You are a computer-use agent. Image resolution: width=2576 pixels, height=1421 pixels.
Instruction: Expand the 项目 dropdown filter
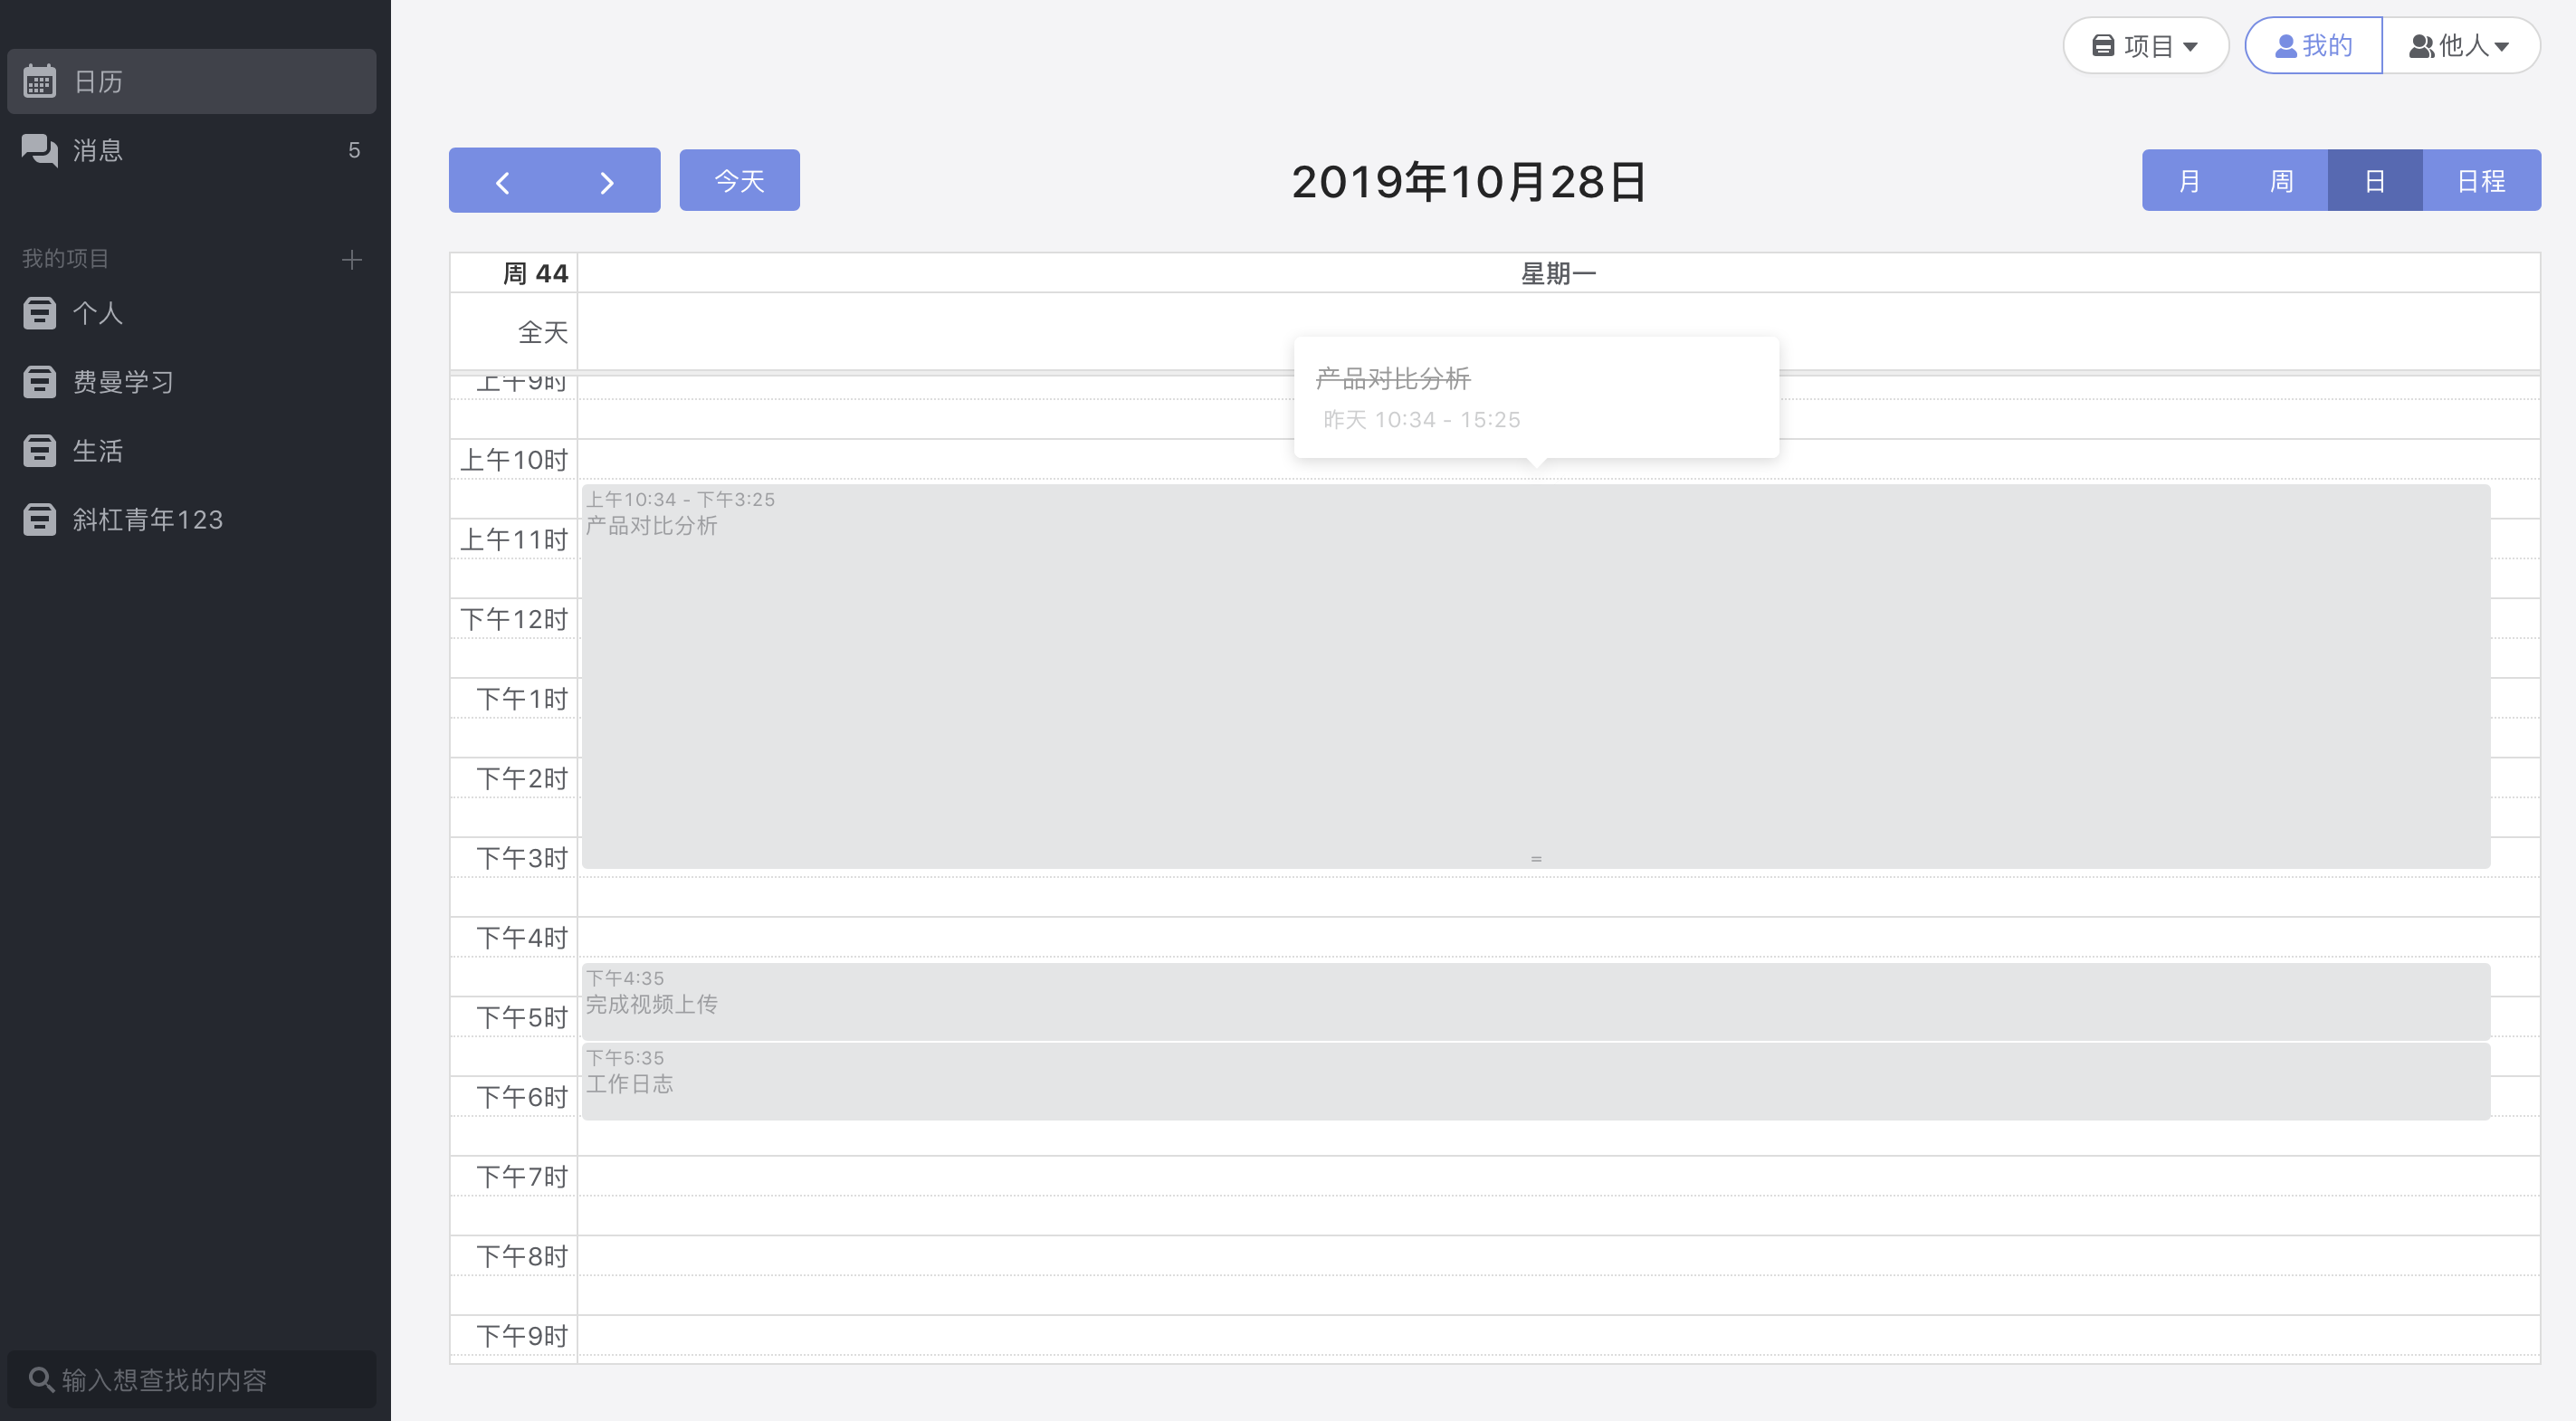[2145, 46]
